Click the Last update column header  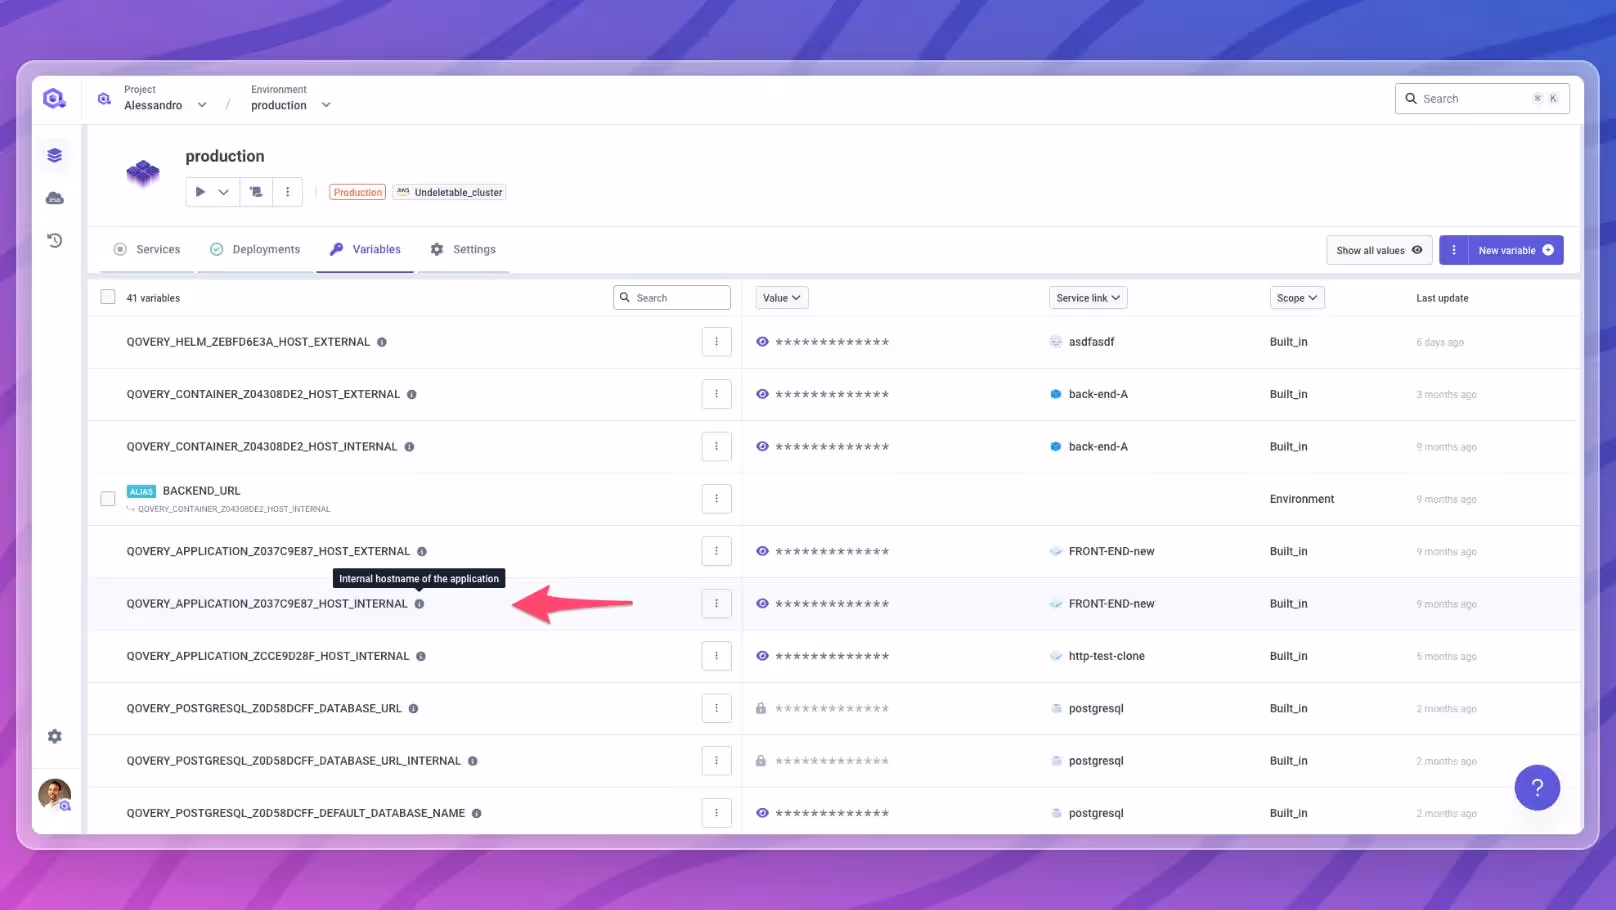(1442, 298)
